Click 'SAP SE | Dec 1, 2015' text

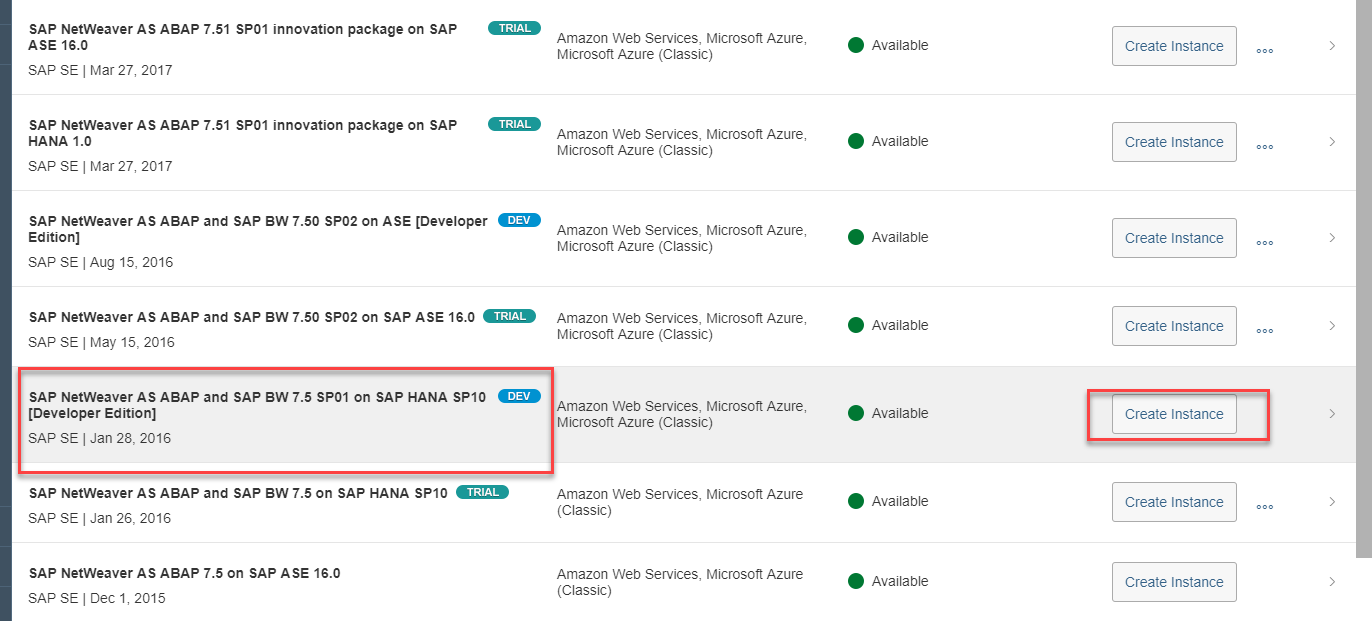click(97, 598)
